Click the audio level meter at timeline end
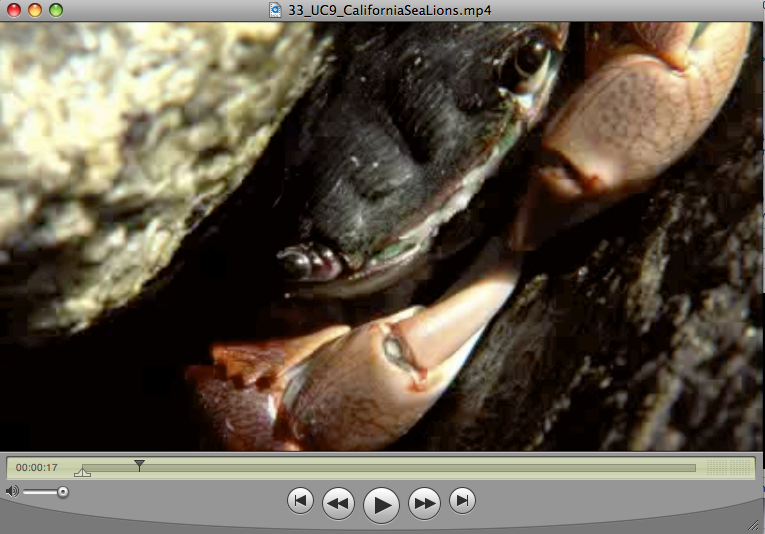Viewport: 765px width, 534px height. coord(727,467)
